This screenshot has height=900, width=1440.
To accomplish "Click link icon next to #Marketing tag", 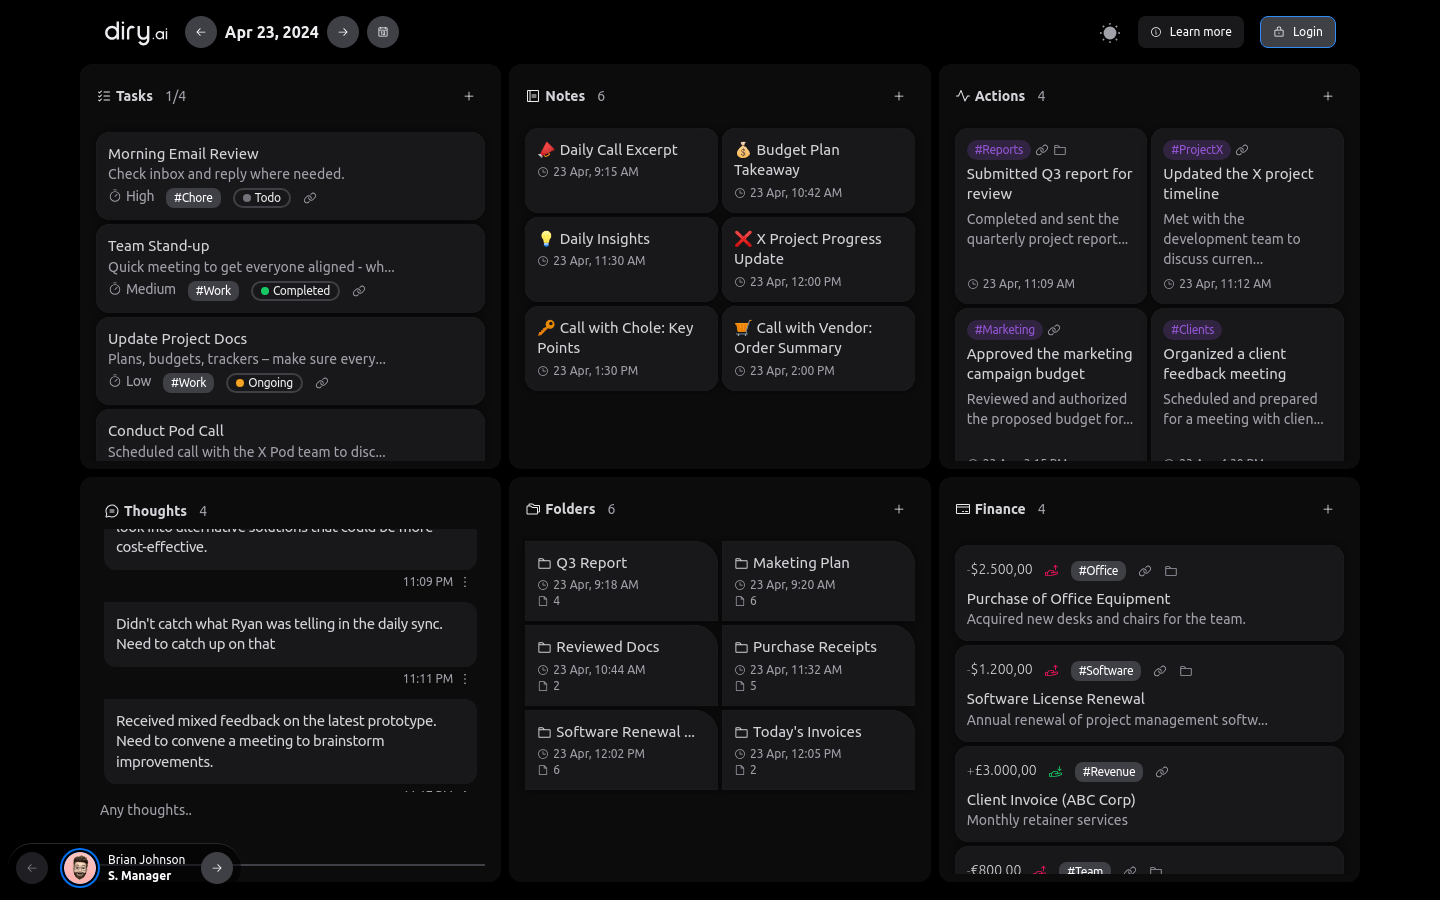I will (1054, 330).
